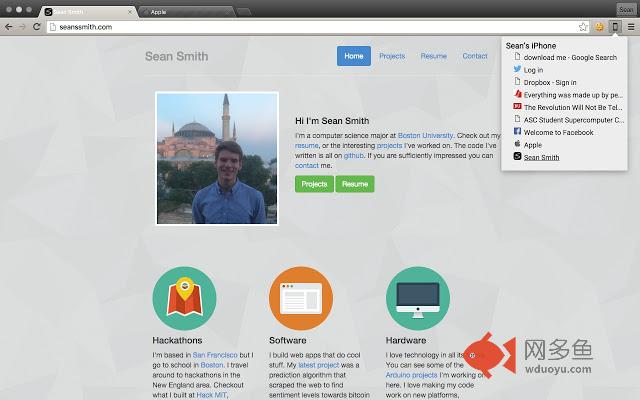
Task: Open download me - Google Search entry
Action: click(570, 58)
